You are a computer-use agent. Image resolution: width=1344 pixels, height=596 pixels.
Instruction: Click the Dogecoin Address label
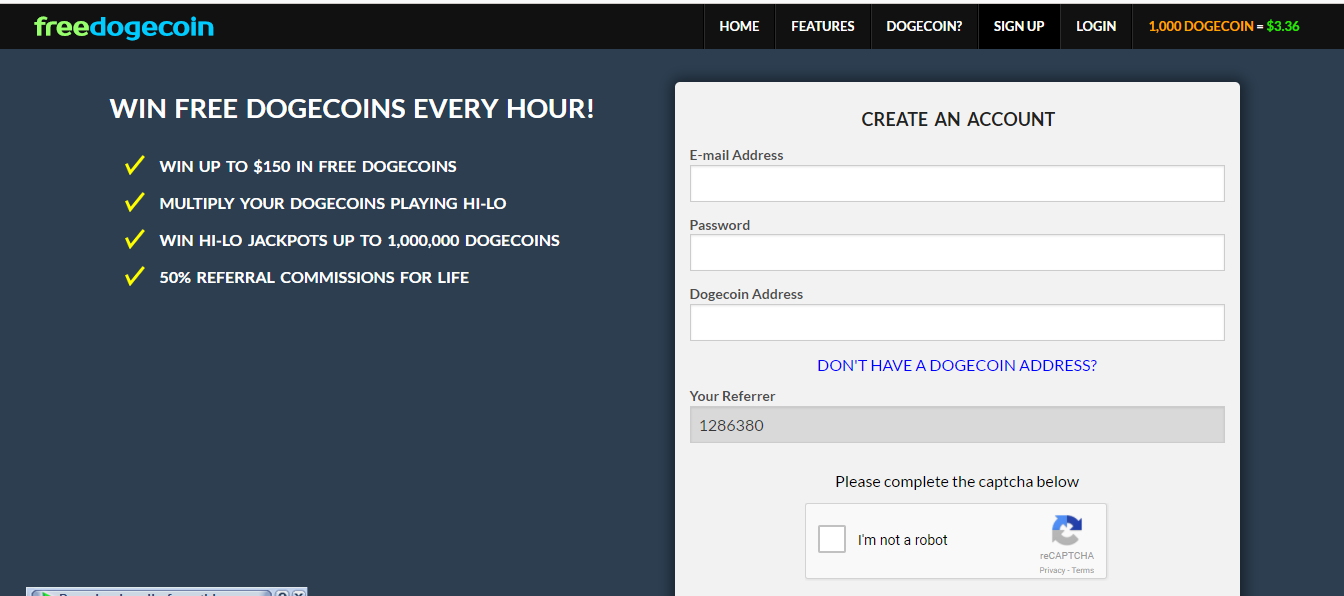[746, 294]
